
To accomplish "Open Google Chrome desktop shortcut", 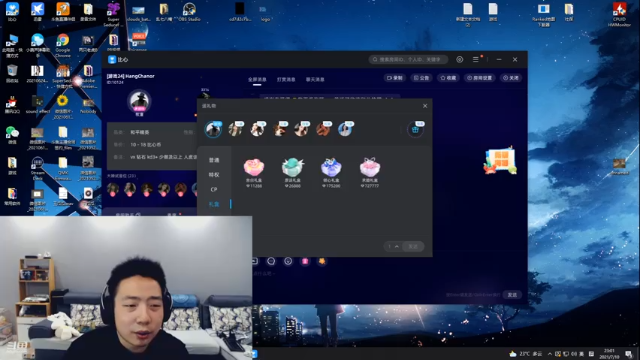I will [63, 45].
